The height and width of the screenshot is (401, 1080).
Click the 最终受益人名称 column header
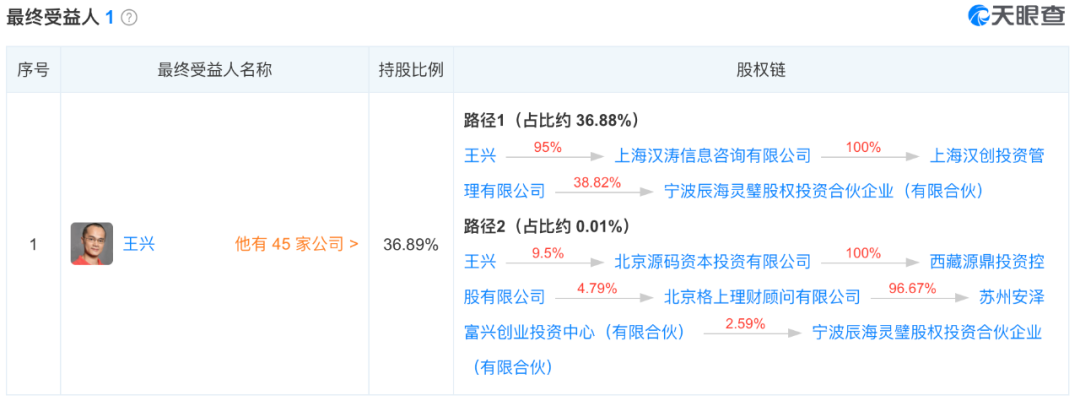pyautogui.click(x=215, y=70)
